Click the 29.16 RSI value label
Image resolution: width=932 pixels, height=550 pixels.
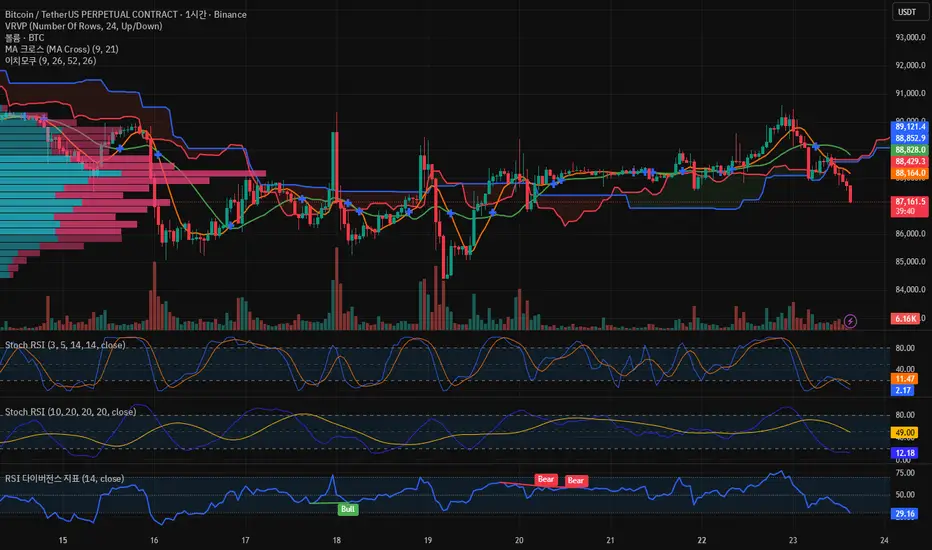(905, 514)
